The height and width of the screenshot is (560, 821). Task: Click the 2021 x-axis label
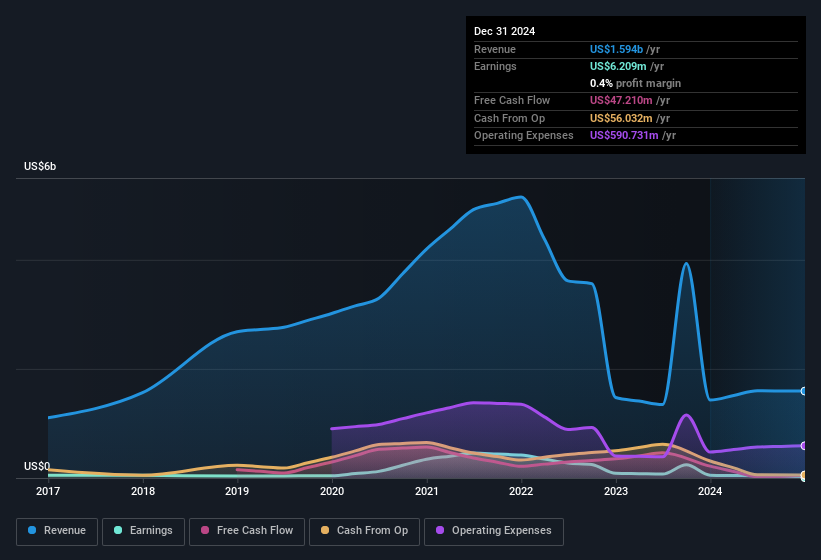(x=427, y=491)
